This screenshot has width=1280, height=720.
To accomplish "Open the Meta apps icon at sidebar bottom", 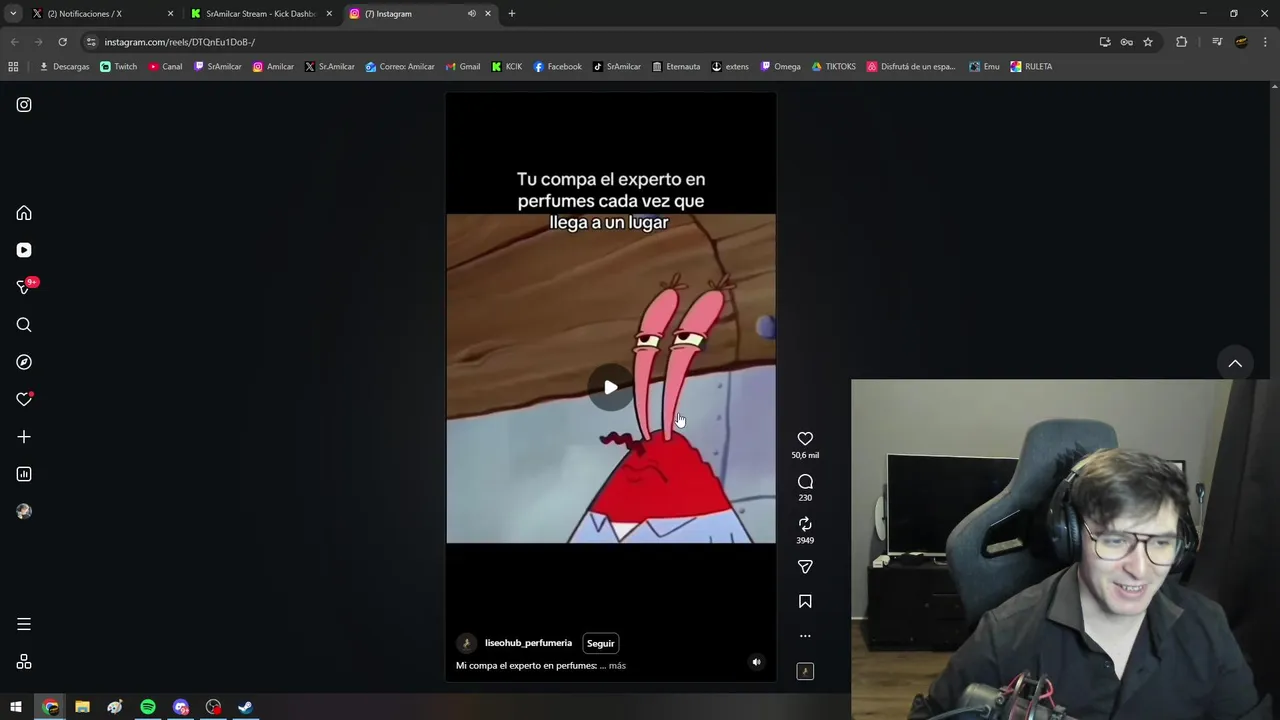I will tap(24, 662).
